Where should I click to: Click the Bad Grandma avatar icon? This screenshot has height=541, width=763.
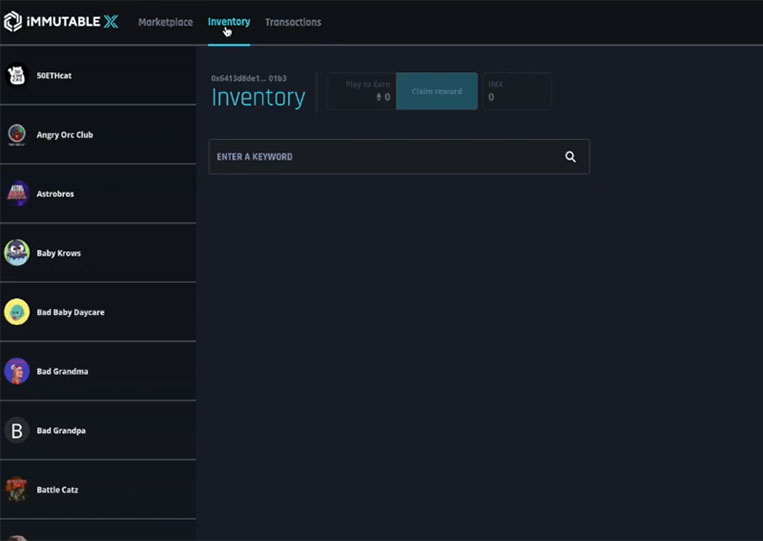(x=17, y=371)
